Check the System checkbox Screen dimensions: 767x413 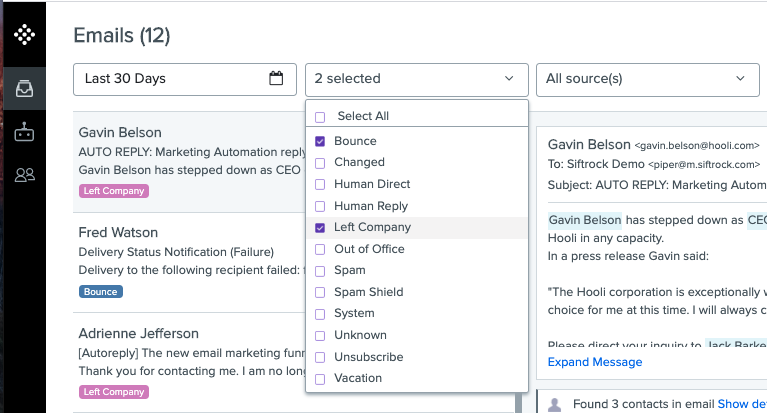pyautogui.click(x=320, y=314)
